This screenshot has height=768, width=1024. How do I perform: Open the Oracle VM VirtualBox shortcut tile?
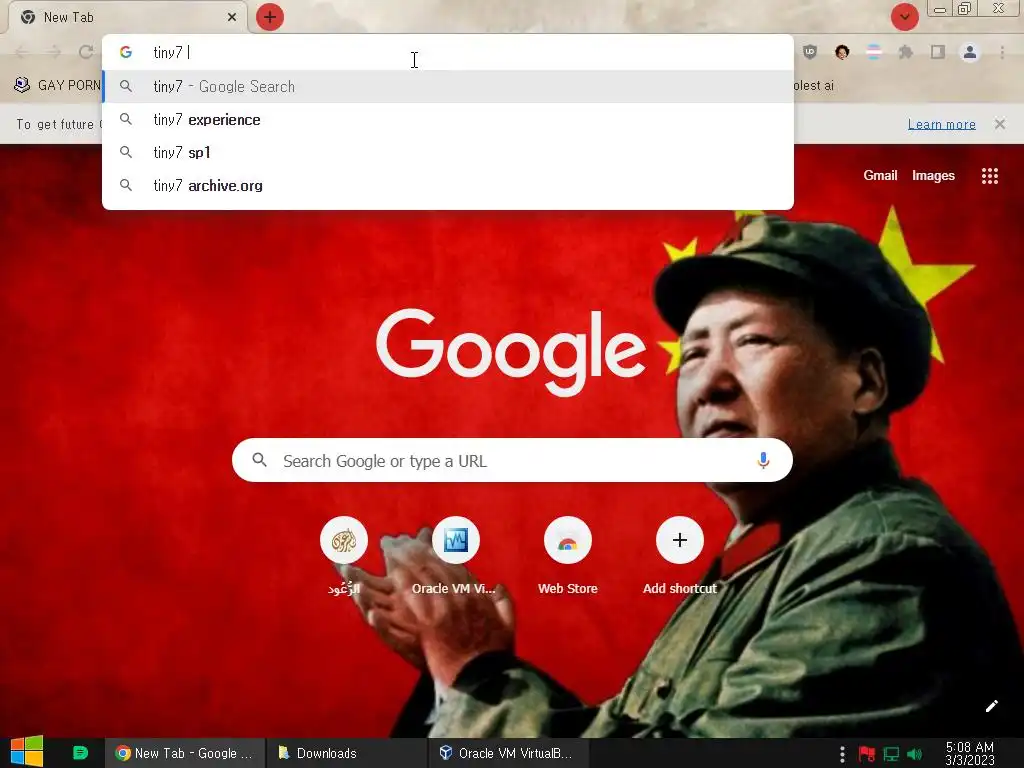tap(455, 556)
